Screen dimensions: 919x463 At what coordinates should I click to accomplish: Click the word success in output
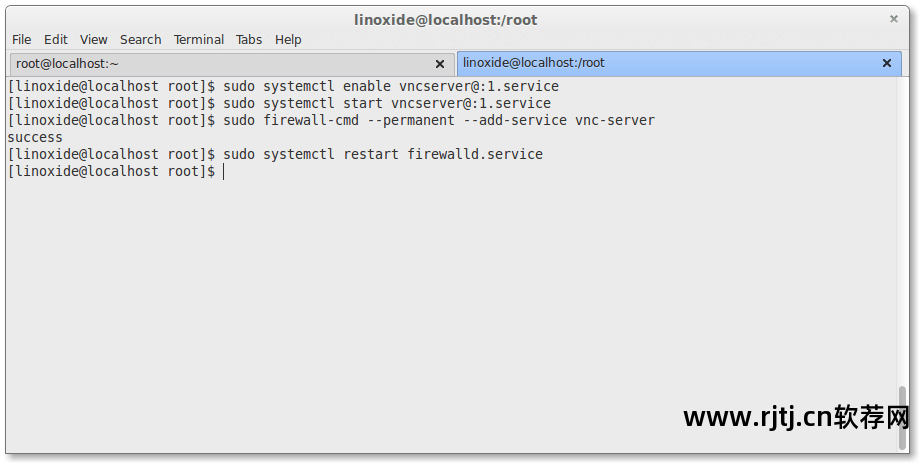pos(35,138)
